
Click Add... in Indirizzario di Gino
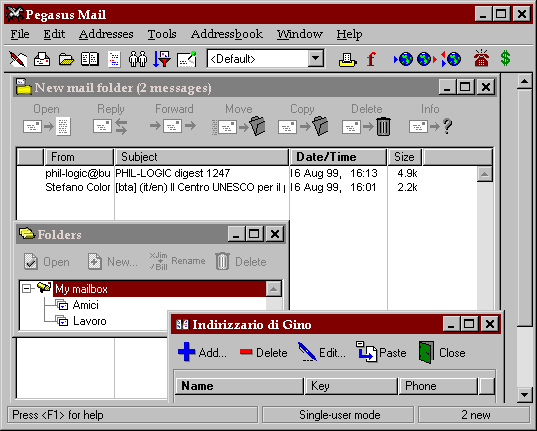tap(202, 352)
